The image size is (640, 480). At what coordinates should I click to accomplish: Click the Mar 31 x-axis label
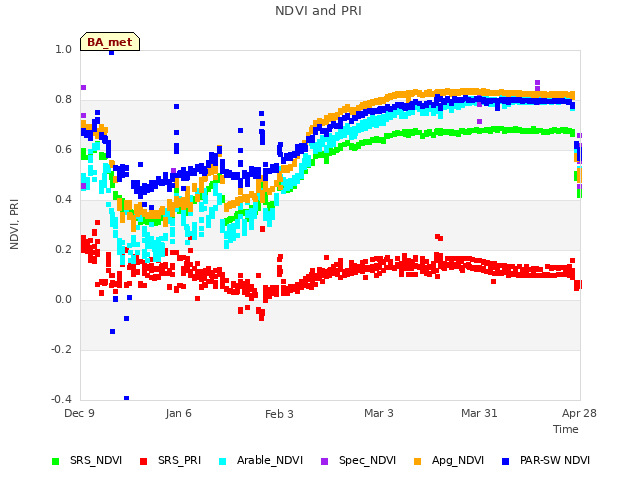[479, 413]
